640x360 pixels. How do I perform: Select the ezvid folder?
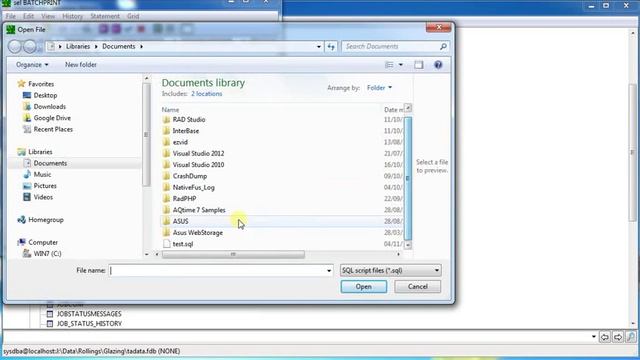[180, 142]
